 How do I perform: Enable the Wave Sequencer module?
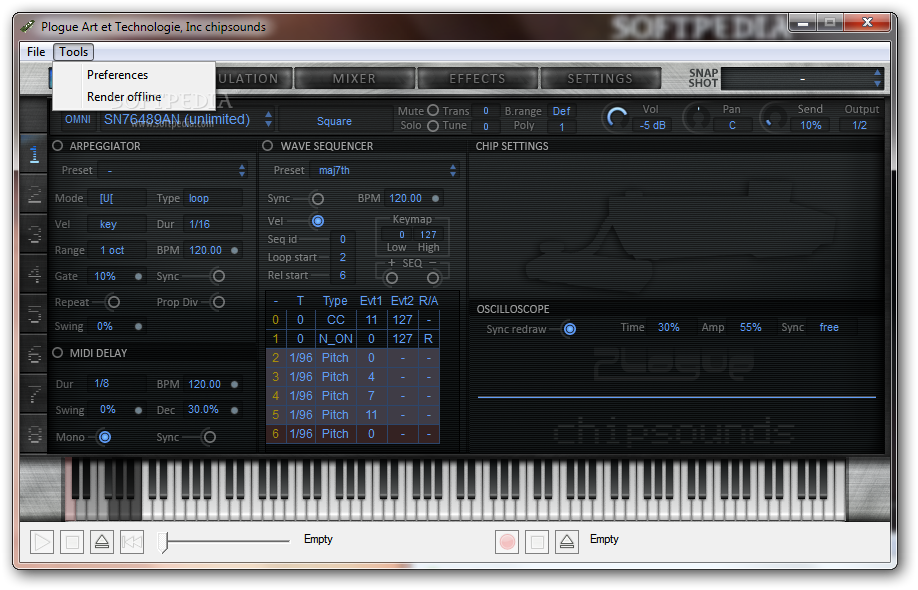coord(268,146)
